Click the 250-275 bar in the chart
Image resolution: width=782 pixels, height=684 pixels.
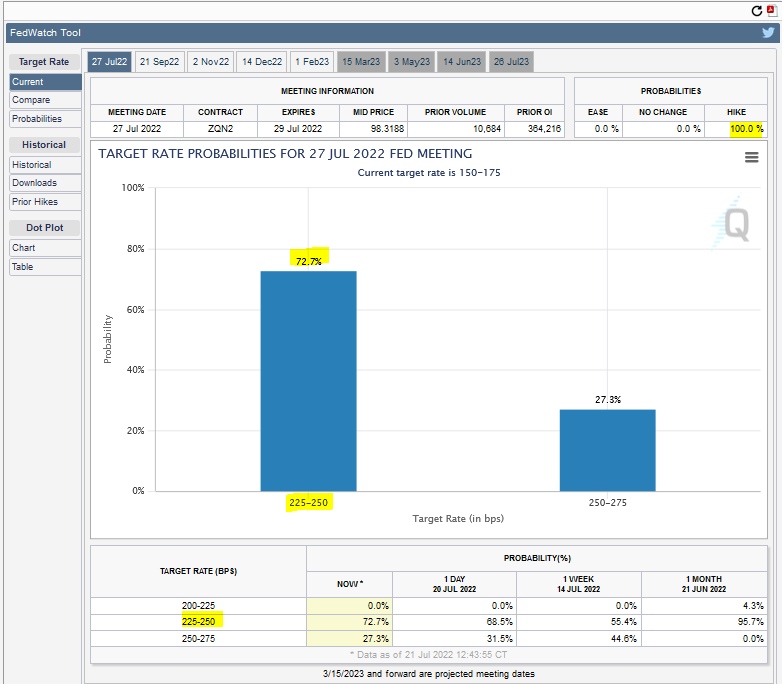pyautogui.click(x=607, y=451)
